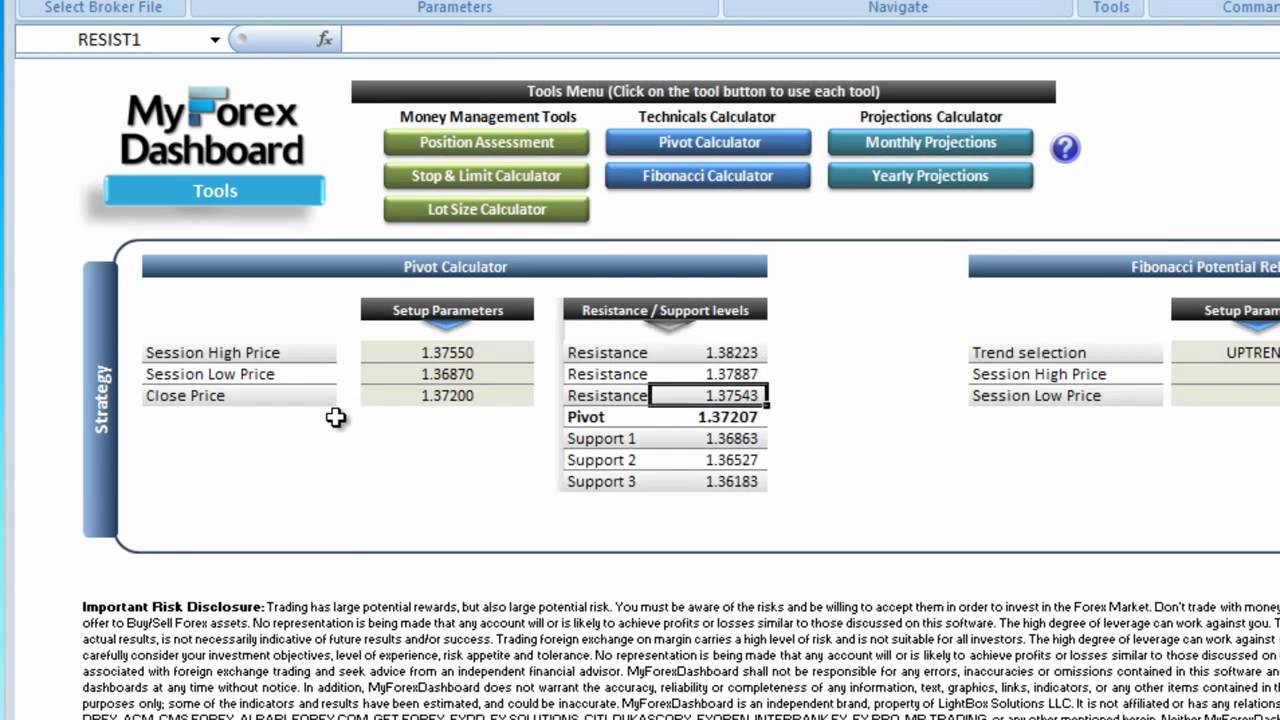Click the Tools Menu black title bar

click(x=703, y=92)
